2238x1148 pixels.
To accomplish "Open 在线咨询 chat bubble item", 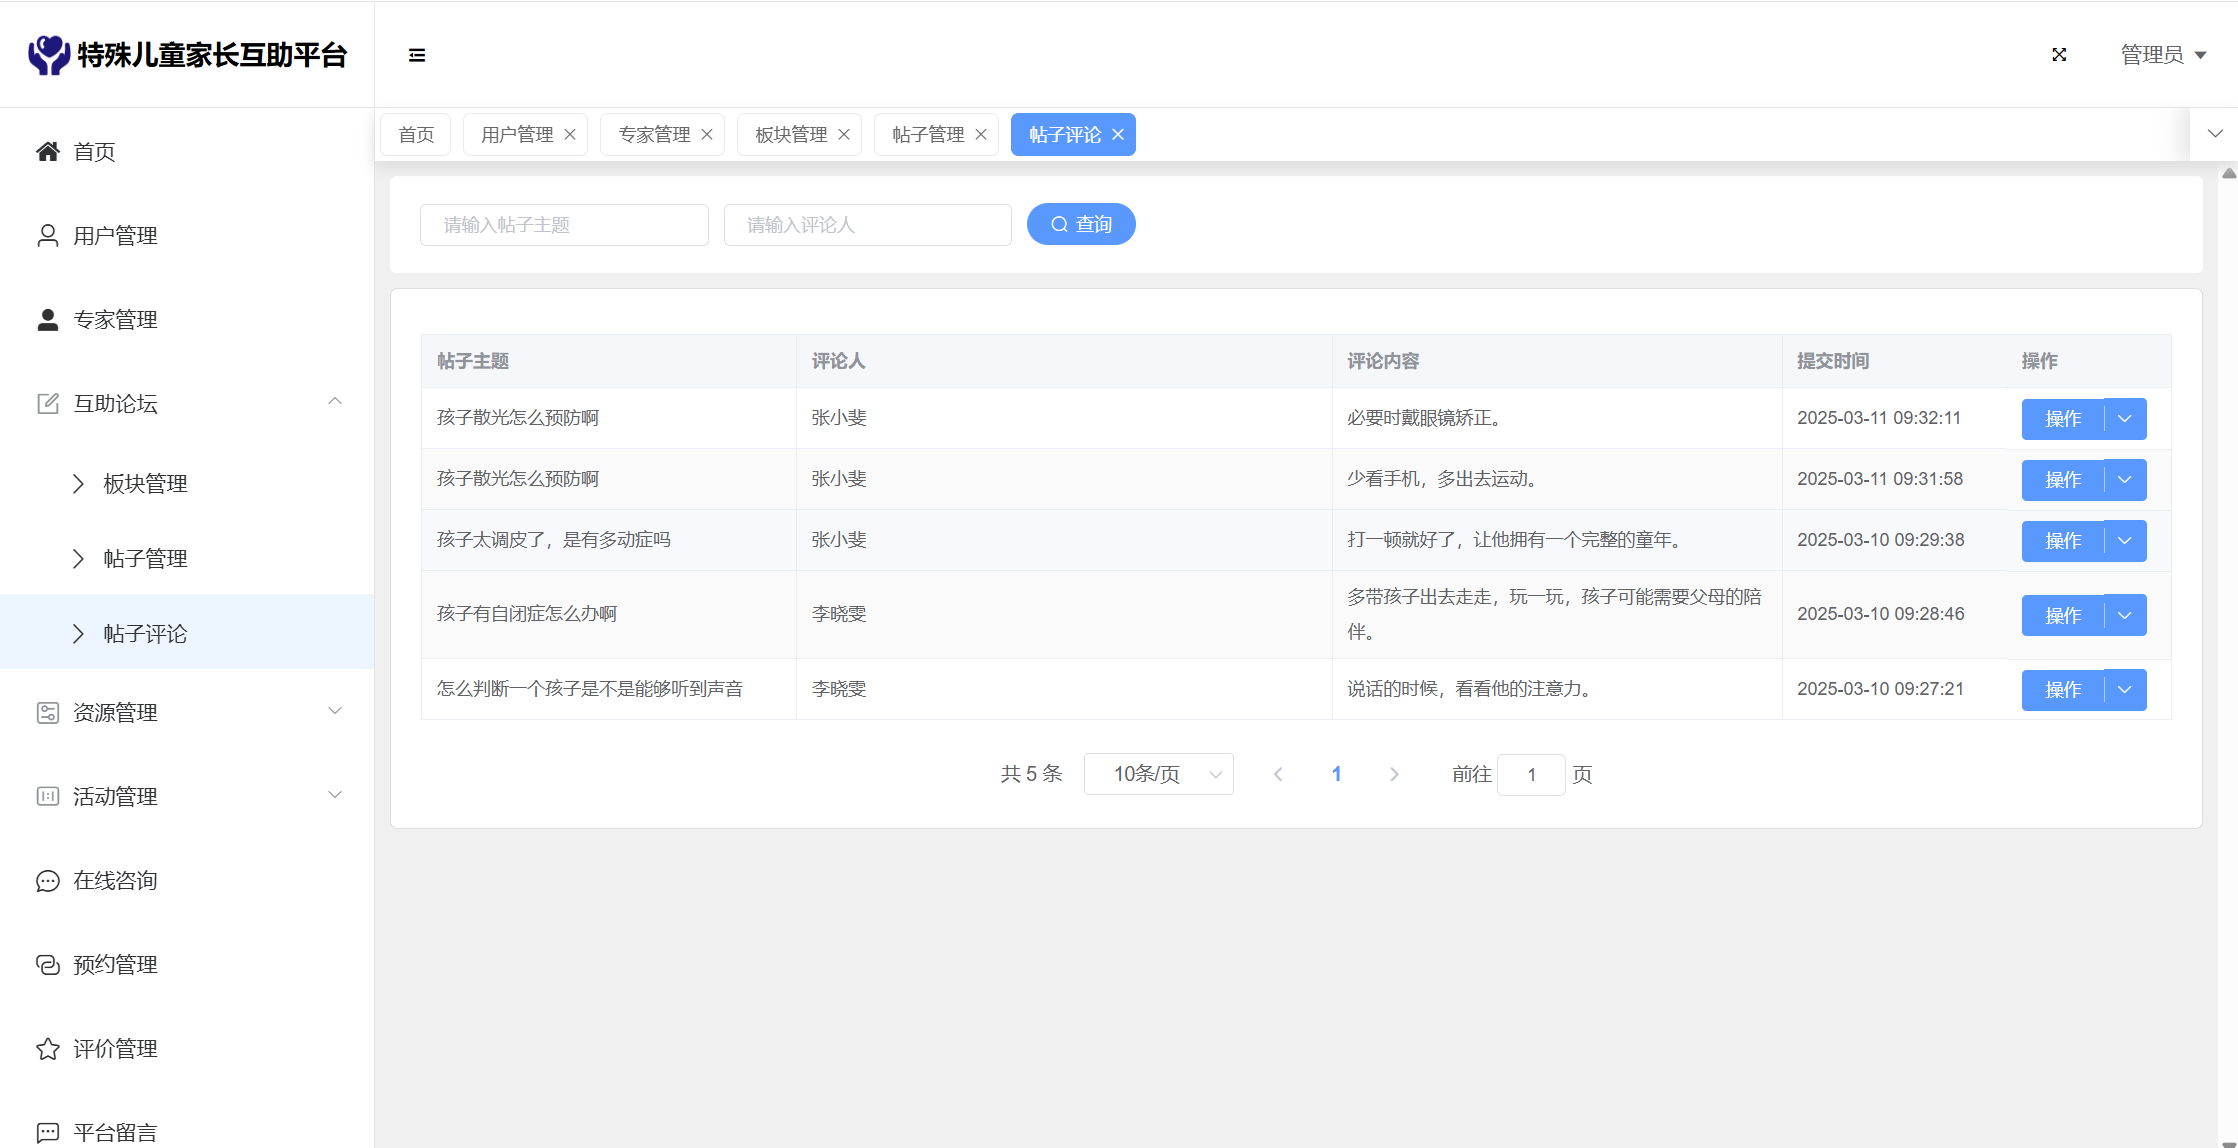I will (114, 881).
